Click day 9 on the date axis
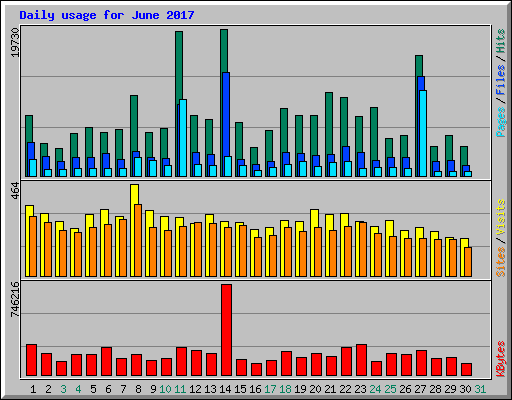 point(153,389)
